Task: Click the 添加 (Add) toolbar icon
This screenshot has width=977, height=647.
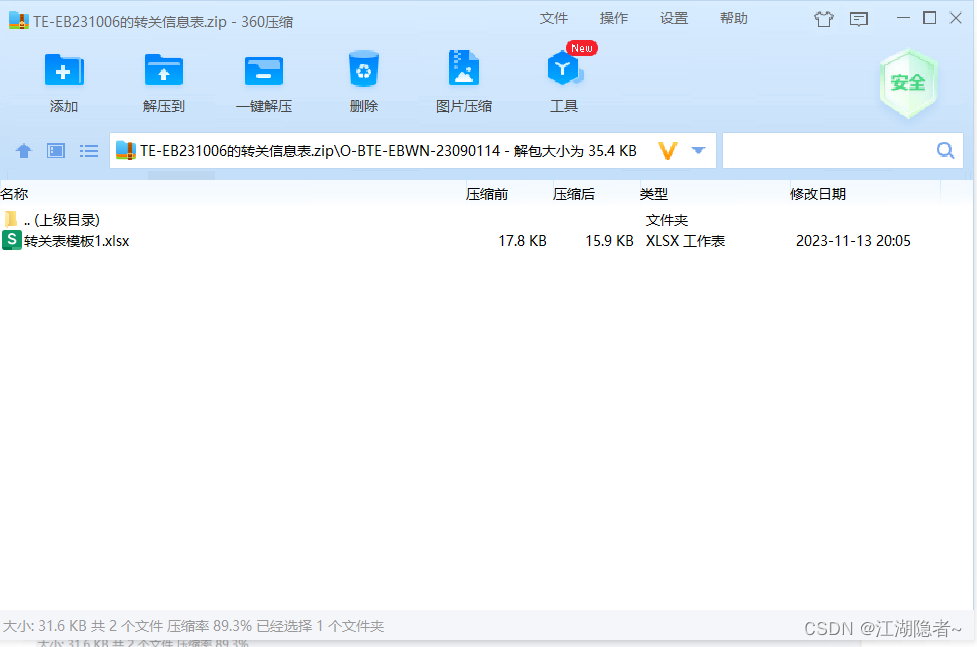Action: [x=64, y=70]
